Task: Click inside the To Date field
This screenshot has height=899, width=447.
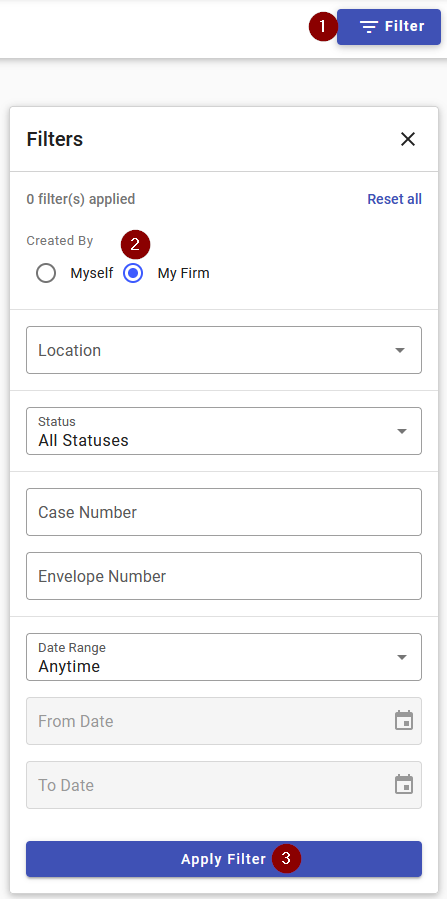Action: tap(224, 785)
